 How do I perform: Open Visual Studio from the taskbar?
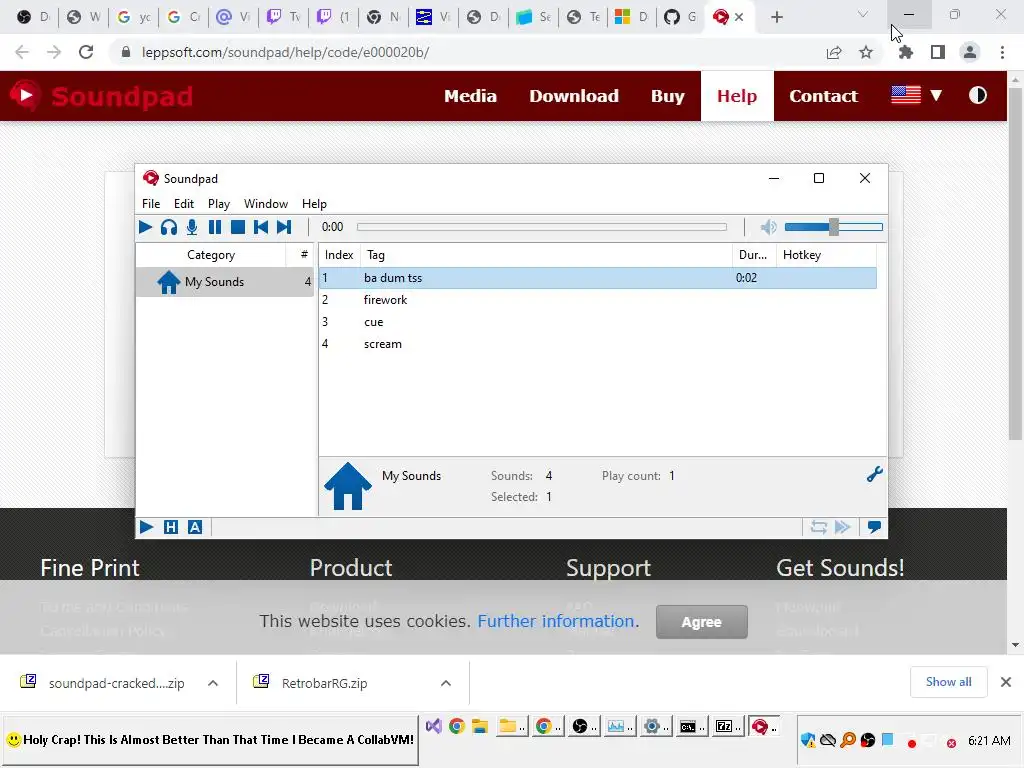(x=434, y=726)
